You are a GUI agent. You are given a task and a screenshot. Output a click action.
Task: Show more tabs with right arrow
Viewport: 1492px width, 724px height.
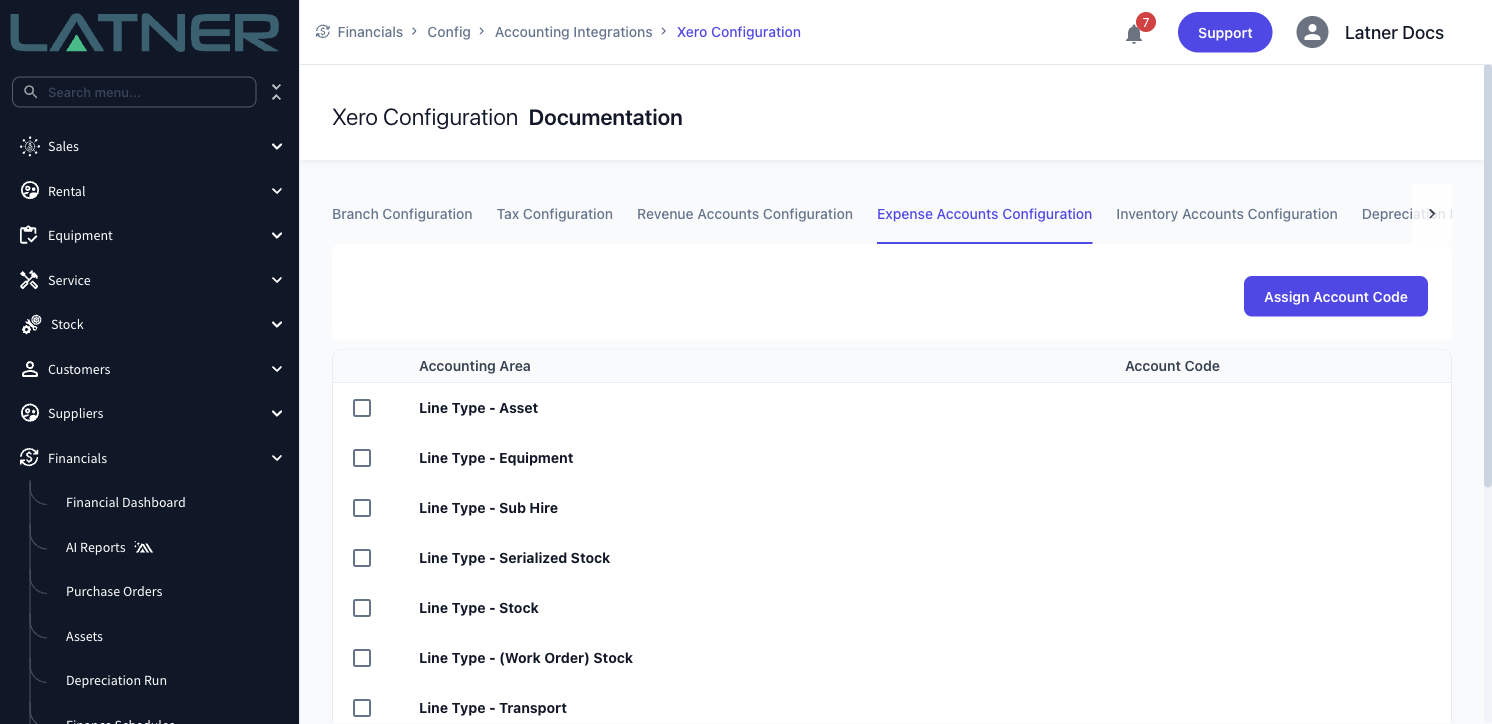coord(1432,214)
